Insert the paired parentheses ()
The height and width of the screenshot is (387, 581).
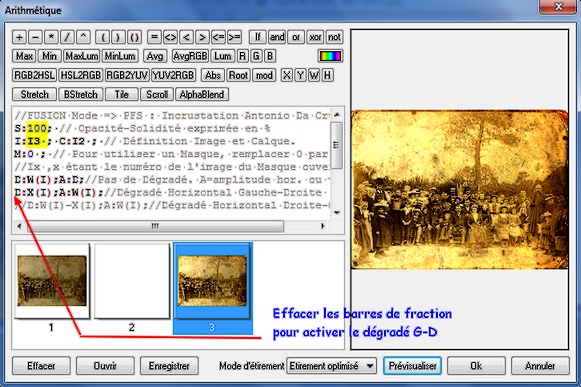click(134, 37)
